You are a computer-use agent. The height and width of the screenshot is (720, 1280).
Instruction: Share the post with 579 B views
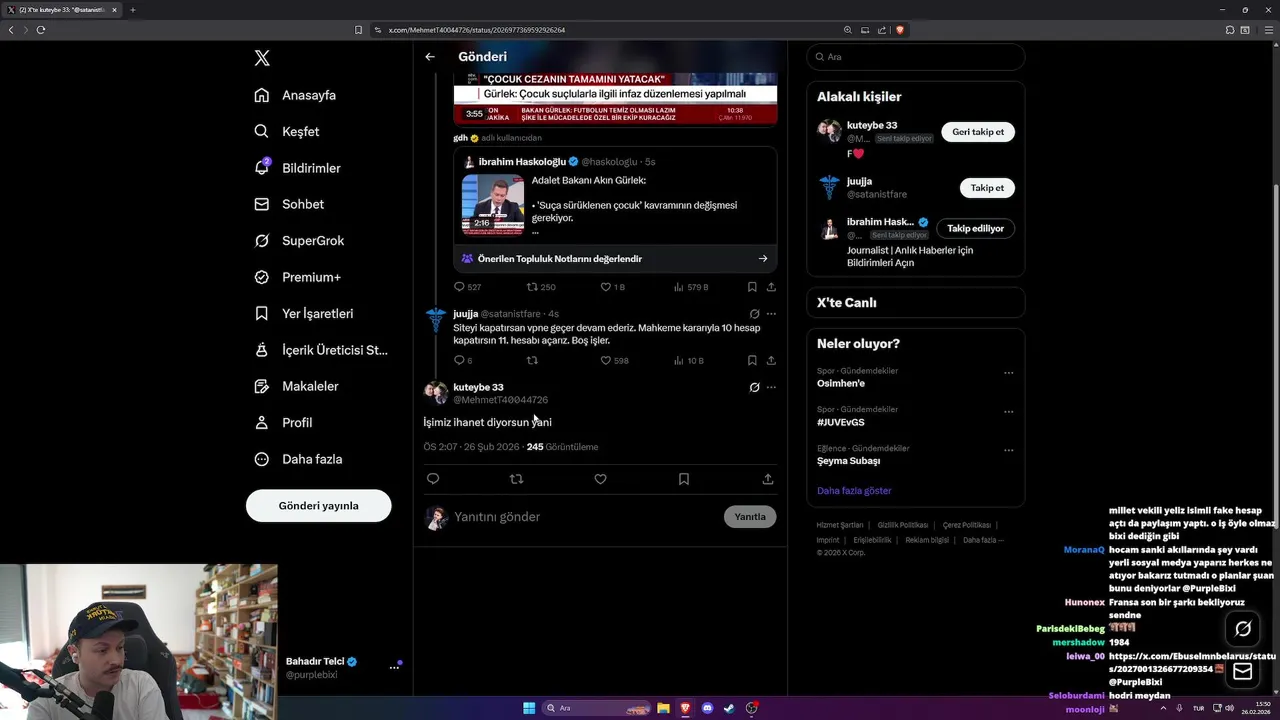(x=770, y=287)
